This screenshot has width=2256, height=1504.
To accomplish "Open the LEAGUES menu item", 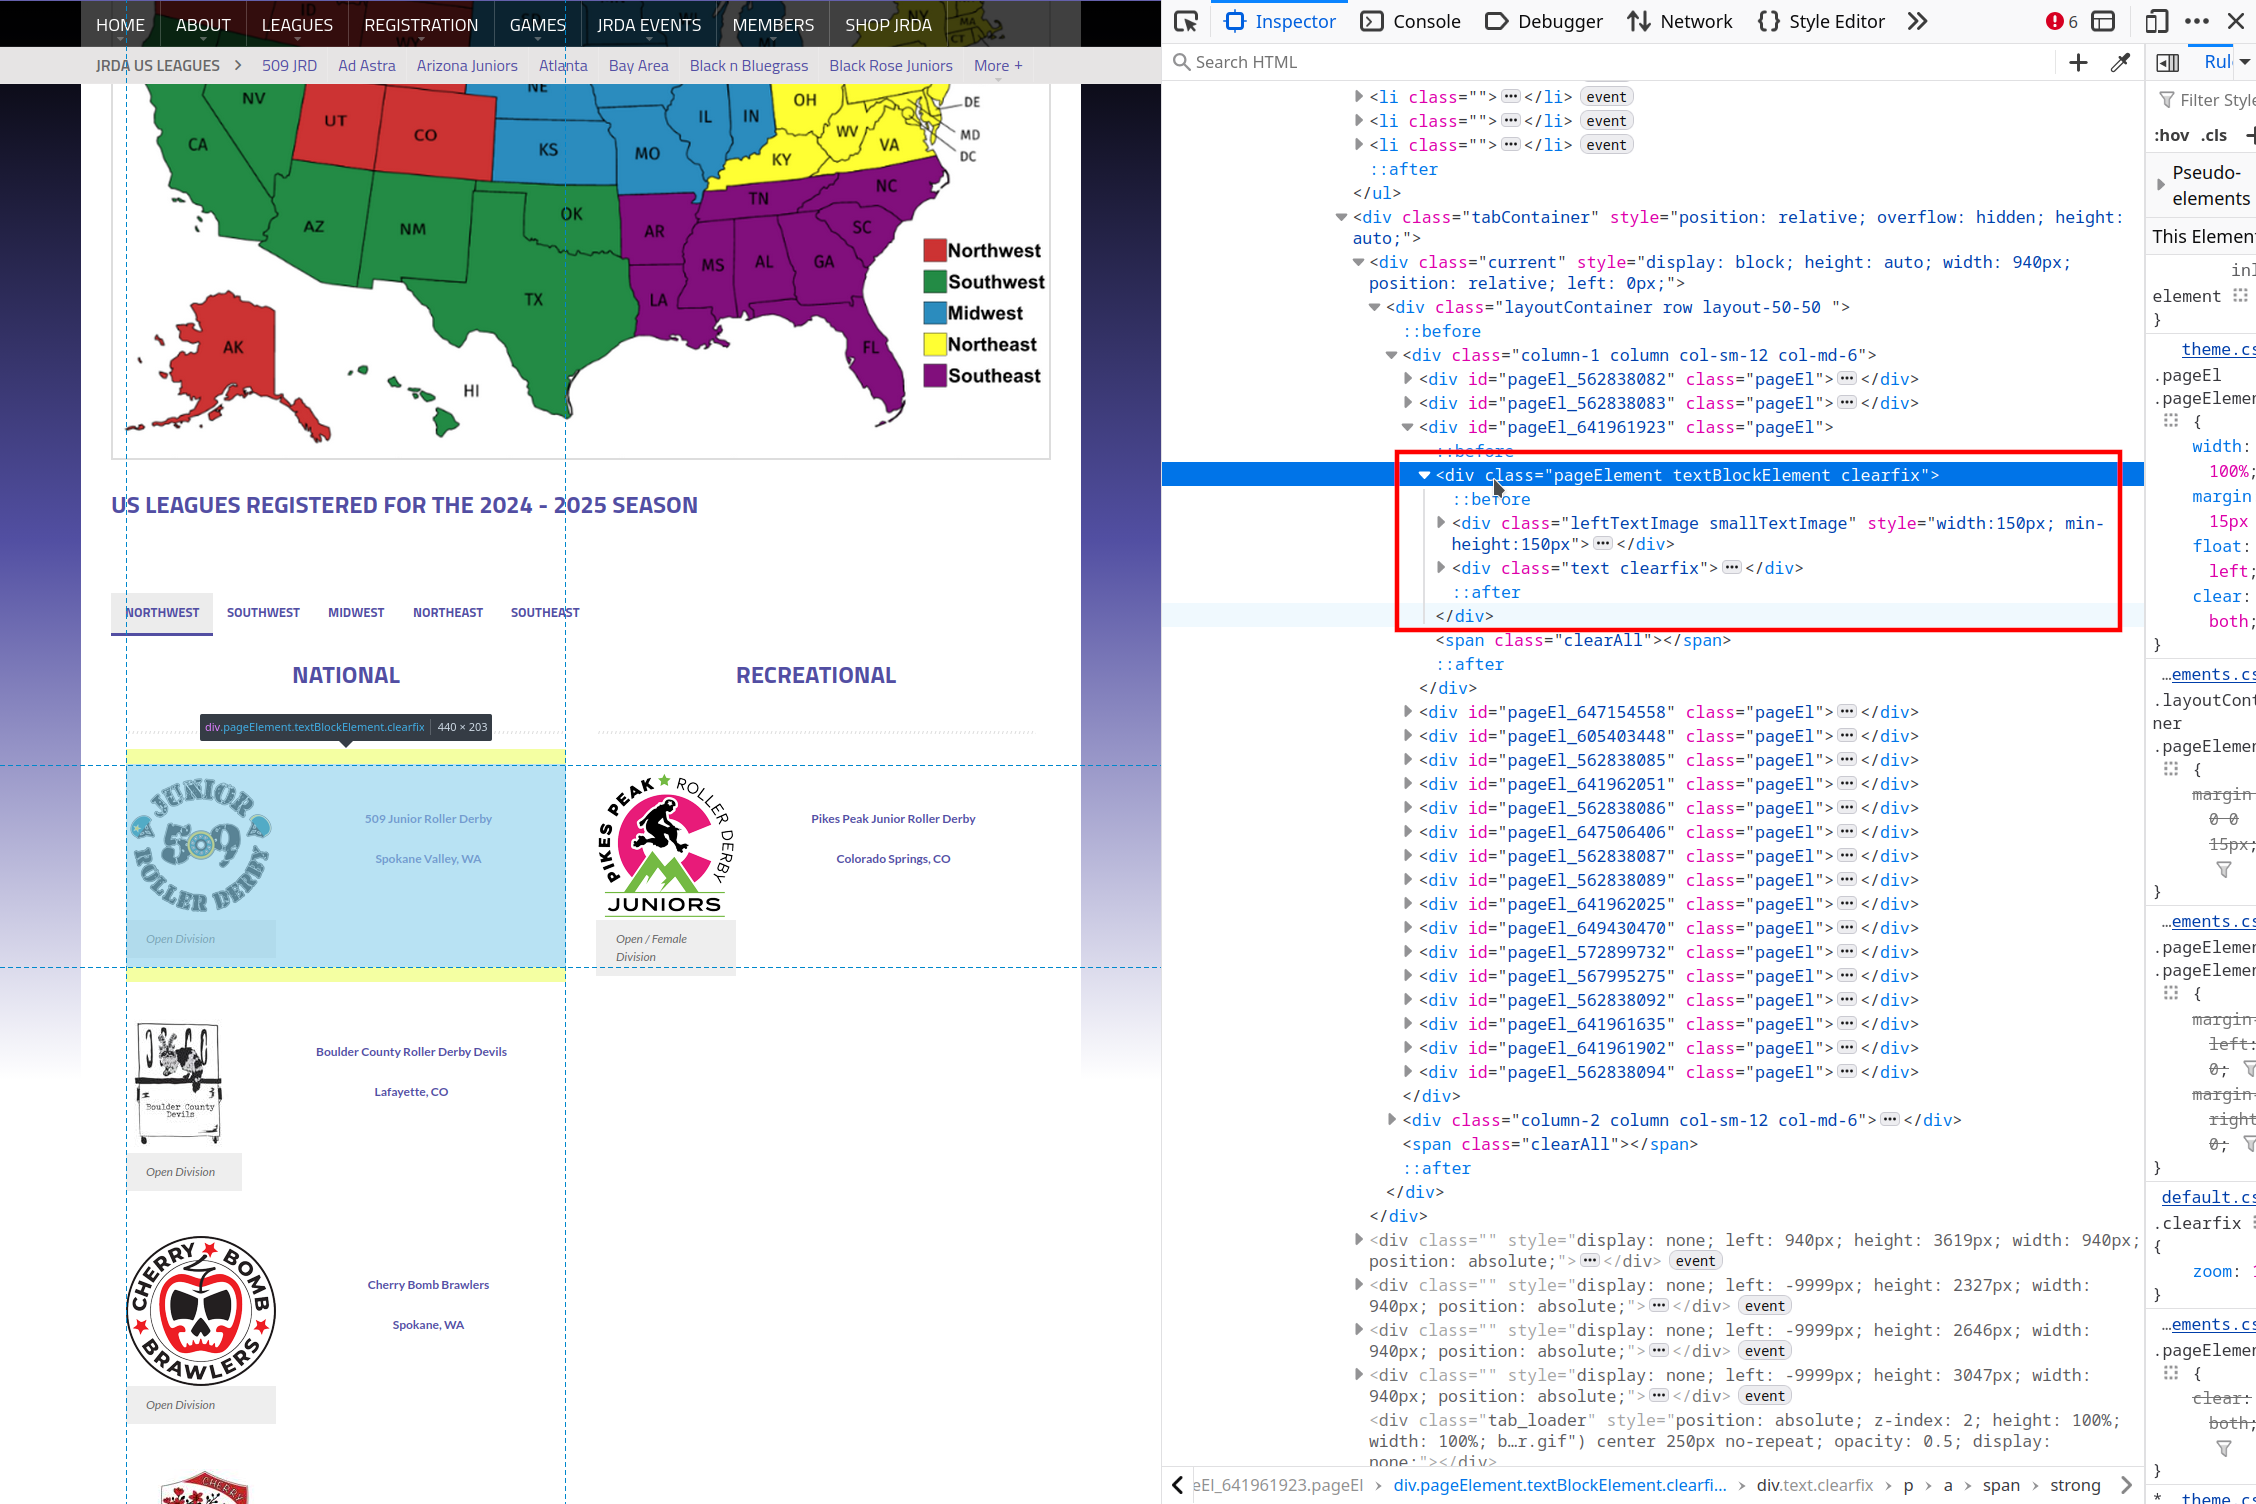I will (297, 25).
